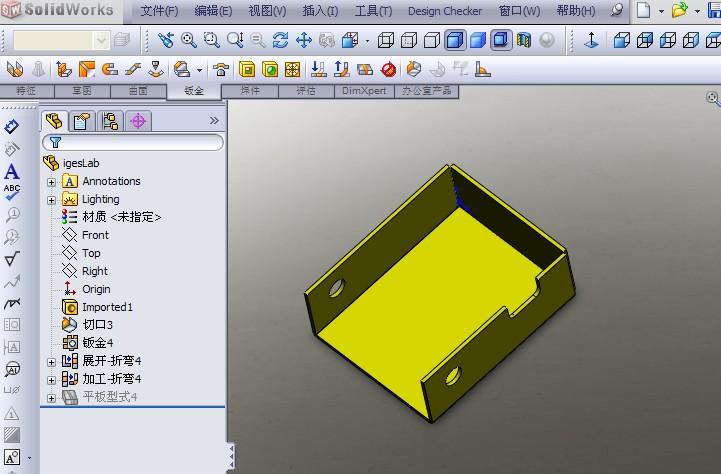Expand the Lighting folder

[52, 200]
